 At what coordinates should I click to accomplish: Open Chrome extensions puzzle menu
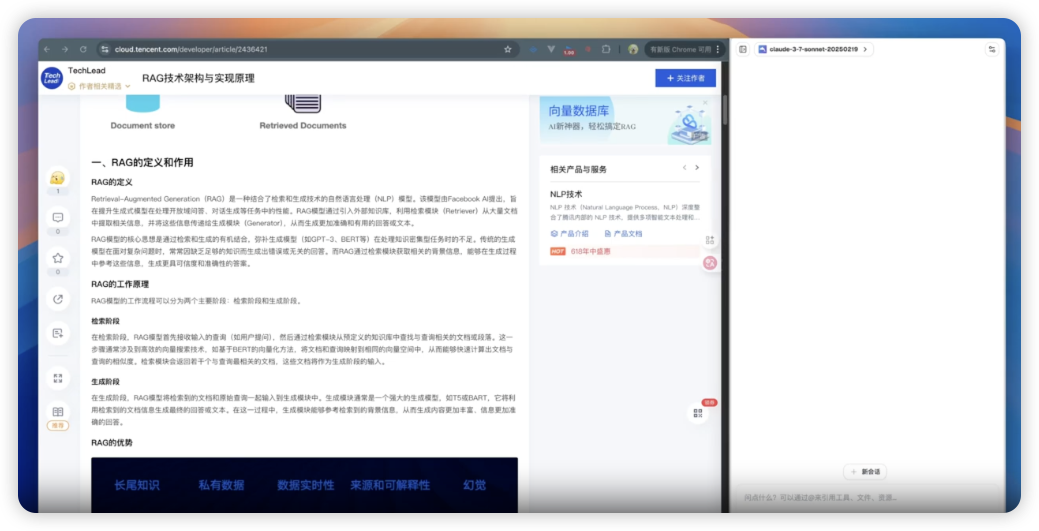[606, 49]
